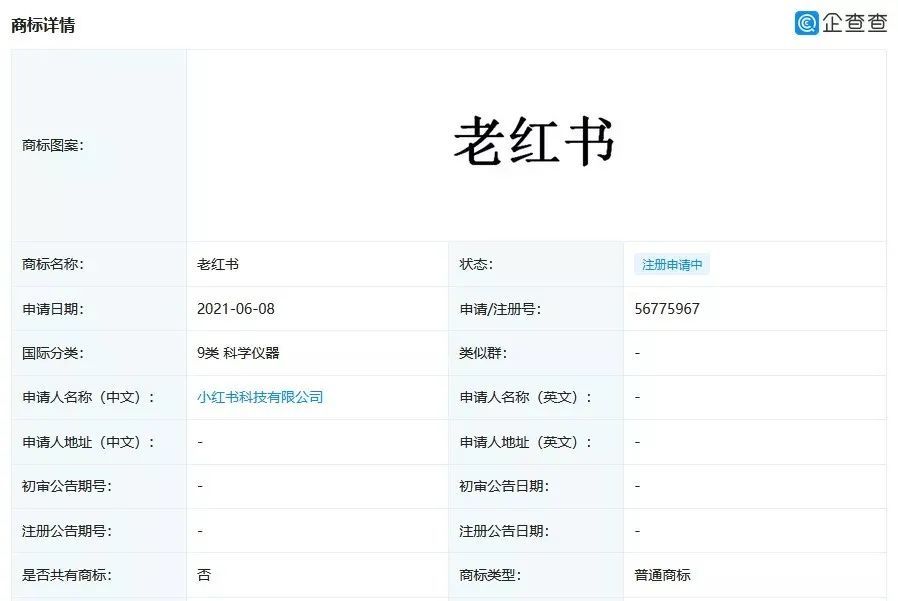Select the registration number 56775967
This screenshot has height=601, width=898.
(667, 309)
